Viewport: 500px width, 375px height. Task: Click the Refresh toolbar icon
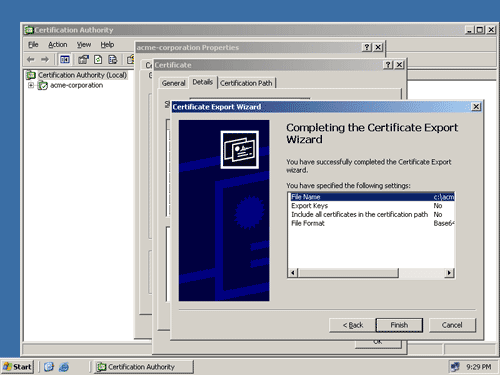point(98,60)
